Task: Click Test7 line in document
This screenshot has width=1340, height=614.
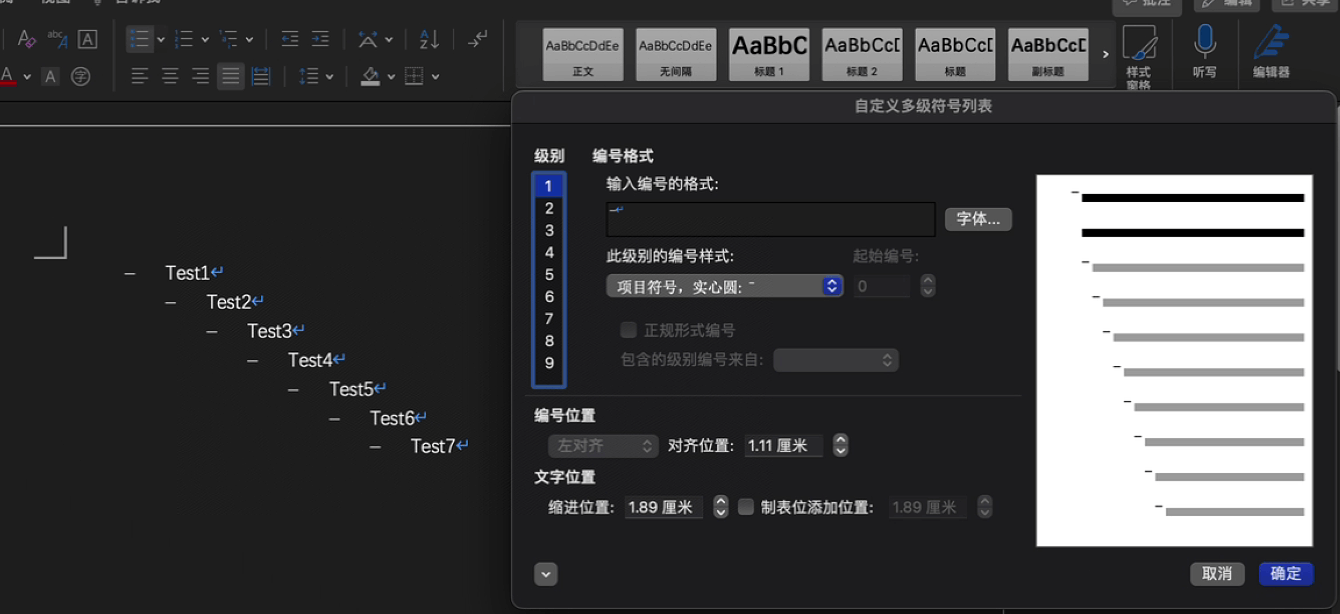Action: pyautogui.click(x=433, y=446)
